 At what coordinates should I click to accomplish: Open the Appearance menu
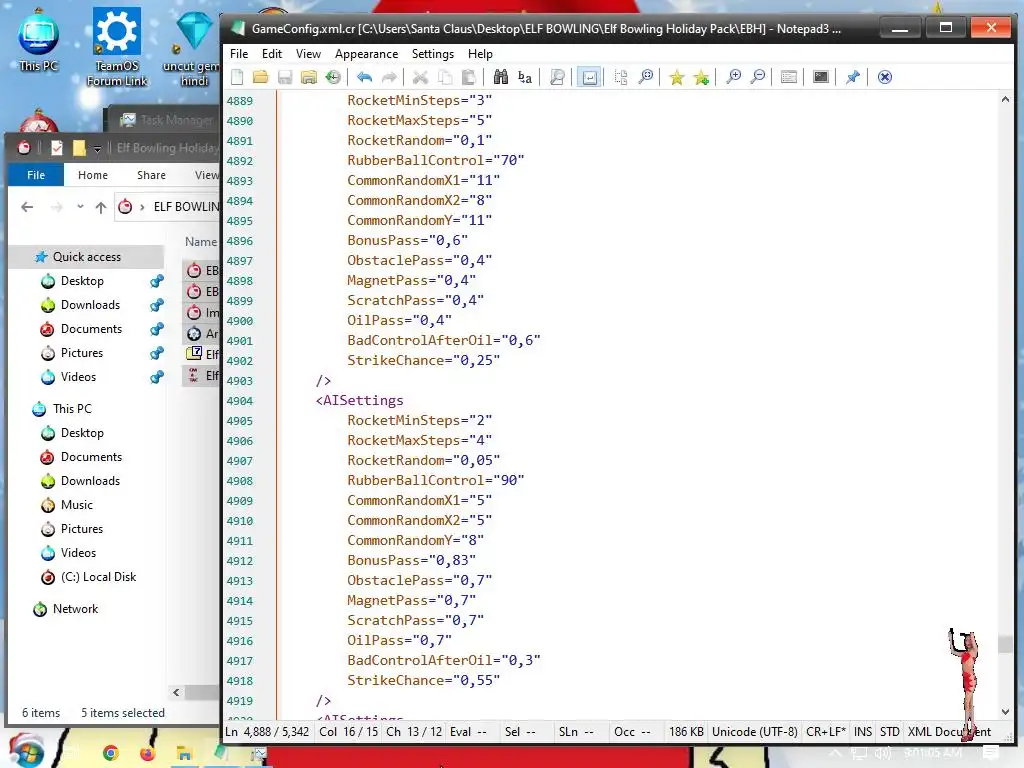(x=366, y=54)
